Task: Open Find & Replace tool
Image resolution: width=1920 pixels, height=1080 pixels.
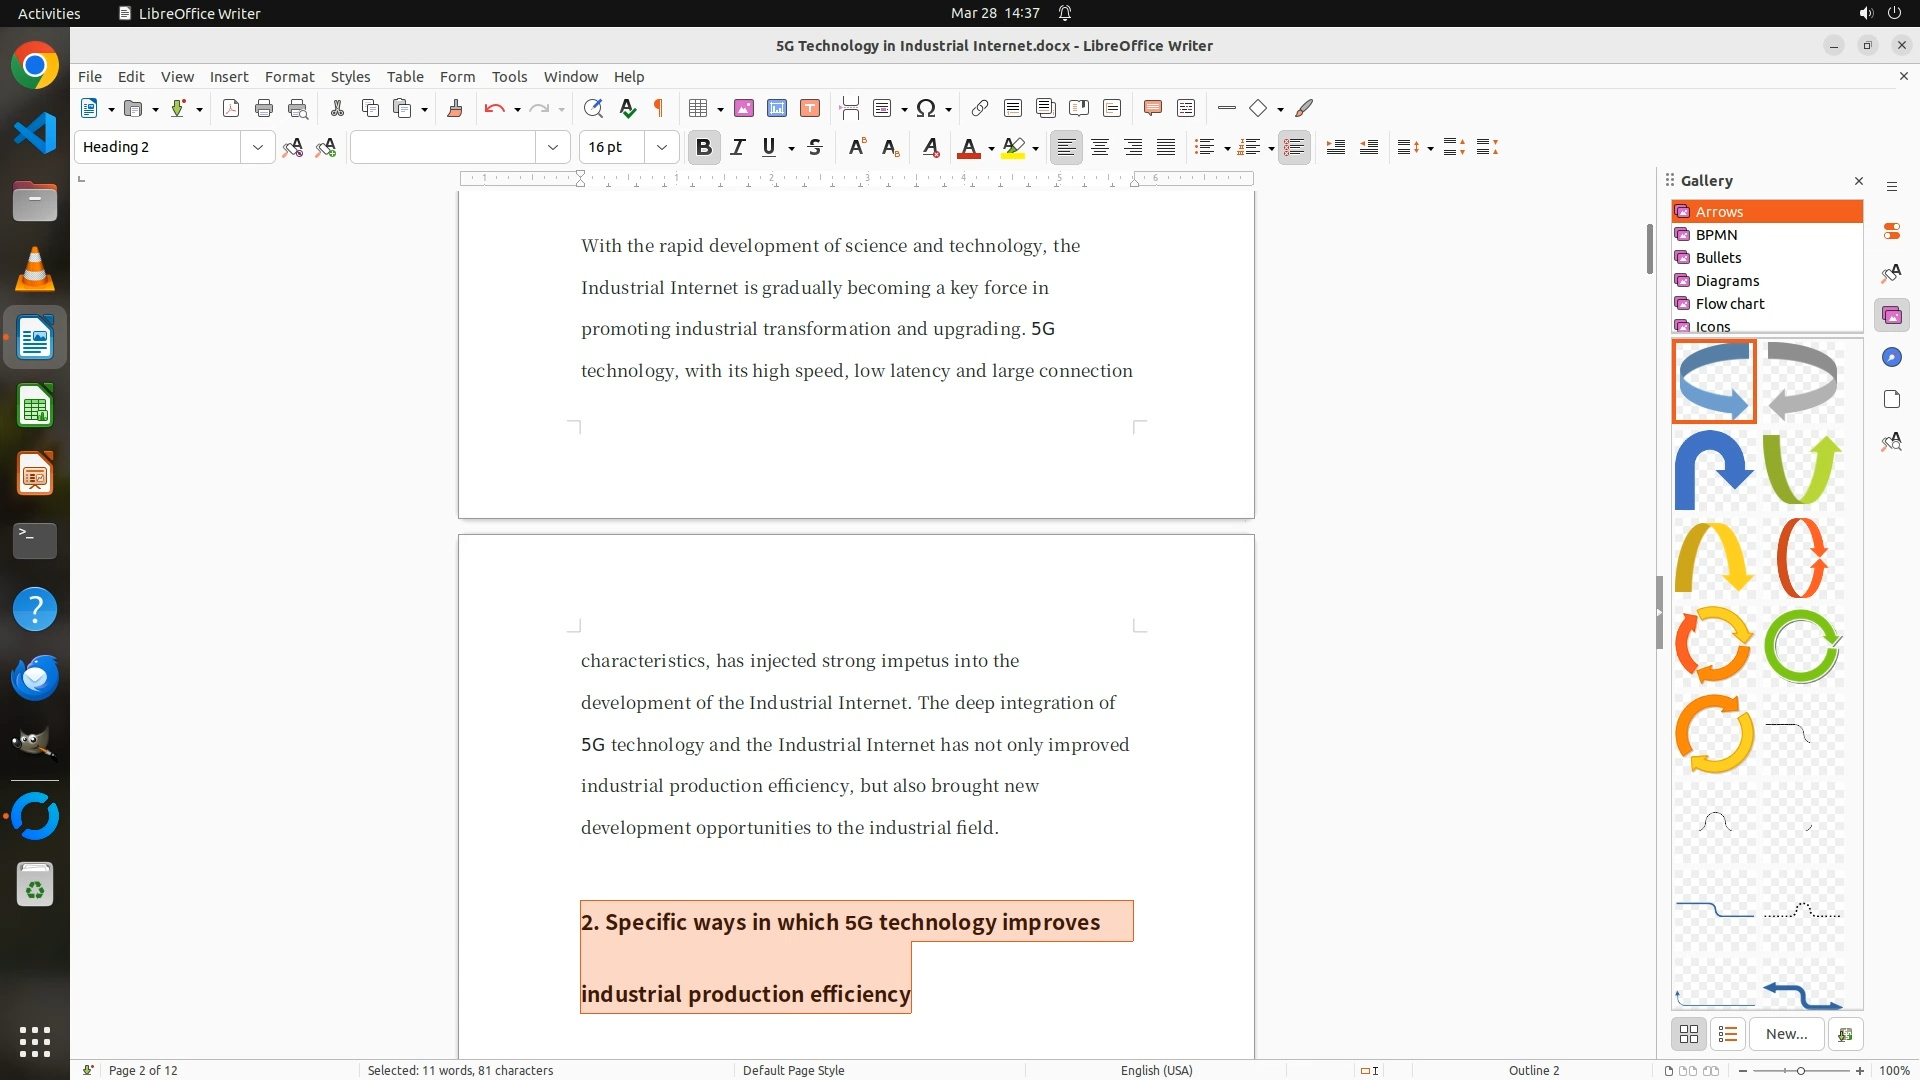Action: point(593,108)
